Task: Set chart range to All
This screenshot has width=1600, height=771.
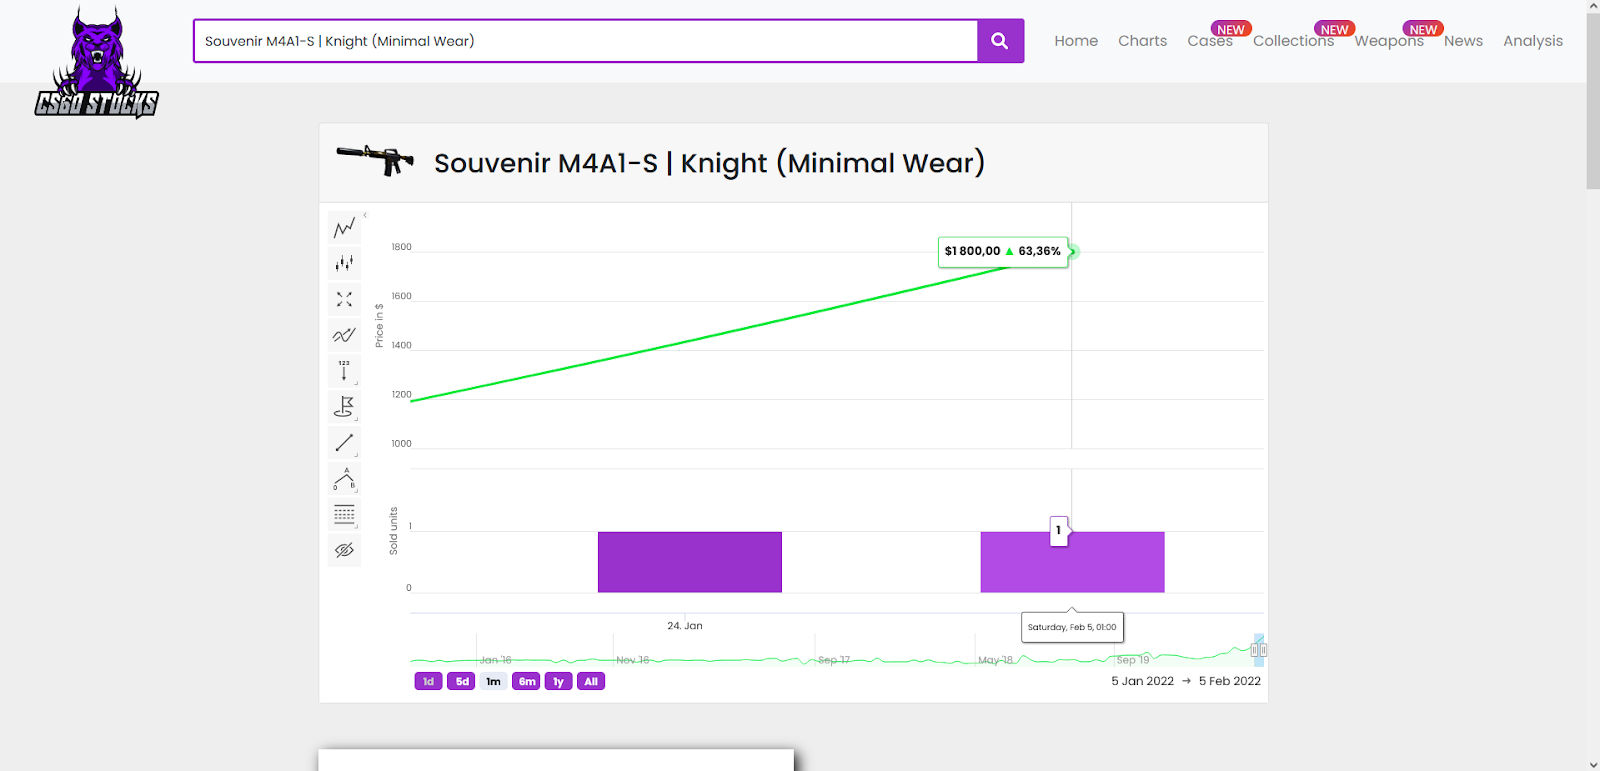Action: coord(591,681)
